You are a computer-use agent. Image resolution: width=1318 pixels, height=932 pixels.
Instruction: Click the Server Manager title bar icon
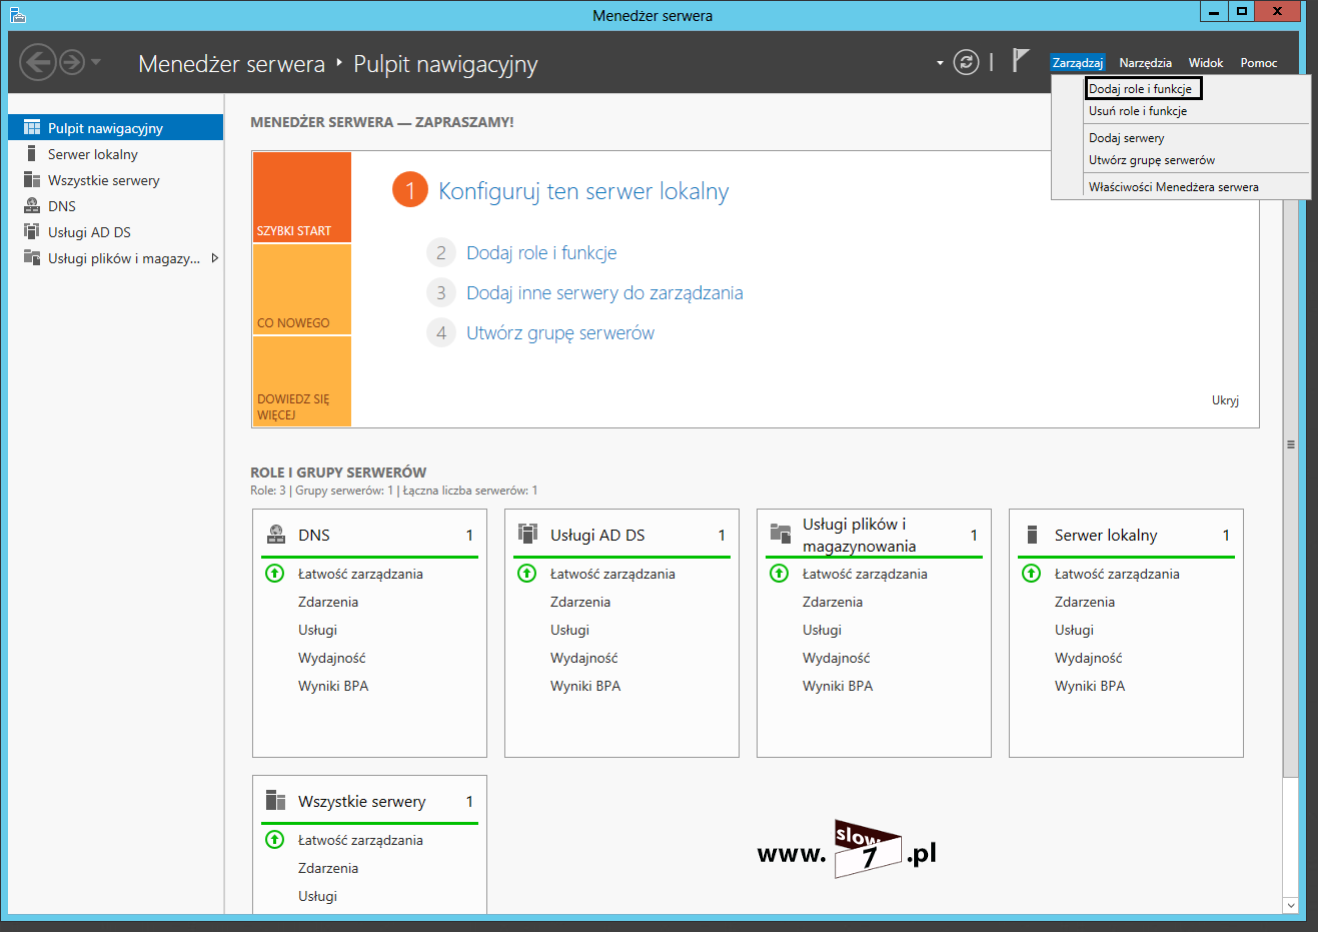point(18,15)
